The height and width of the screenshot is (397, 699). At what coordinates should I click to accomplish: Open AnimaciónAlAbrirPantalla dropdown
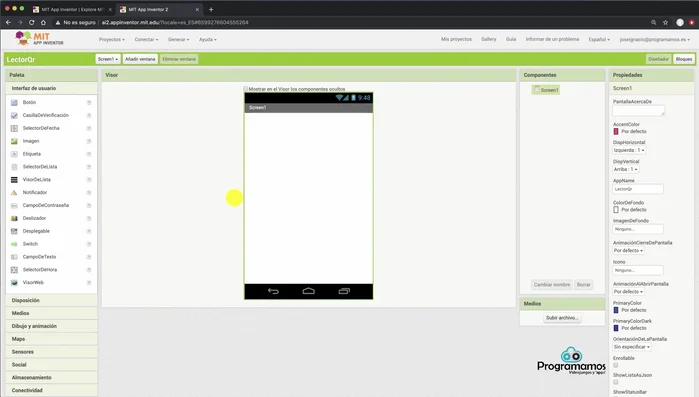click(x=629, y=291)
